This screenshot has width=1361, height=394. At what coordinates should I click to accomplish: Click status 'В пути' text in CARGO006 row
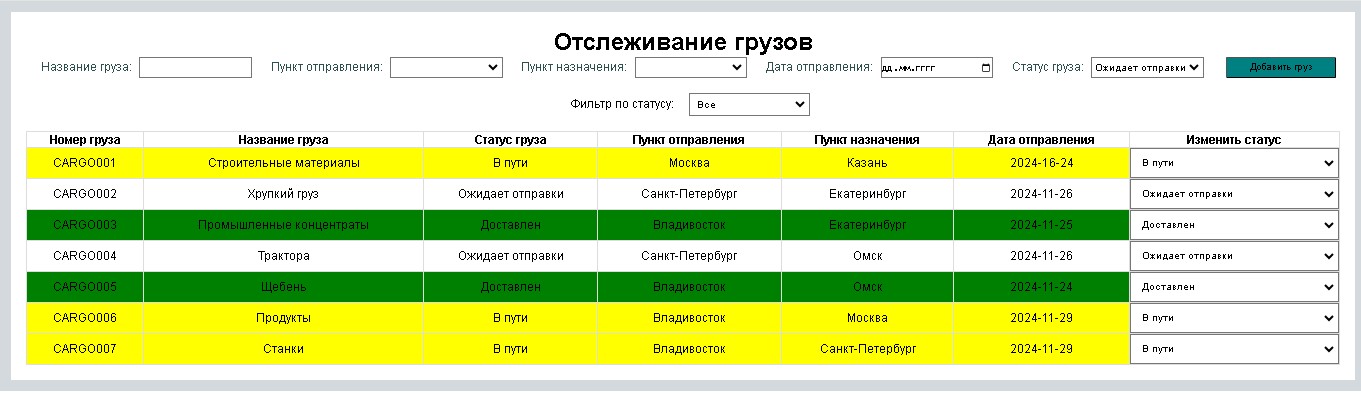pos(510,318)
